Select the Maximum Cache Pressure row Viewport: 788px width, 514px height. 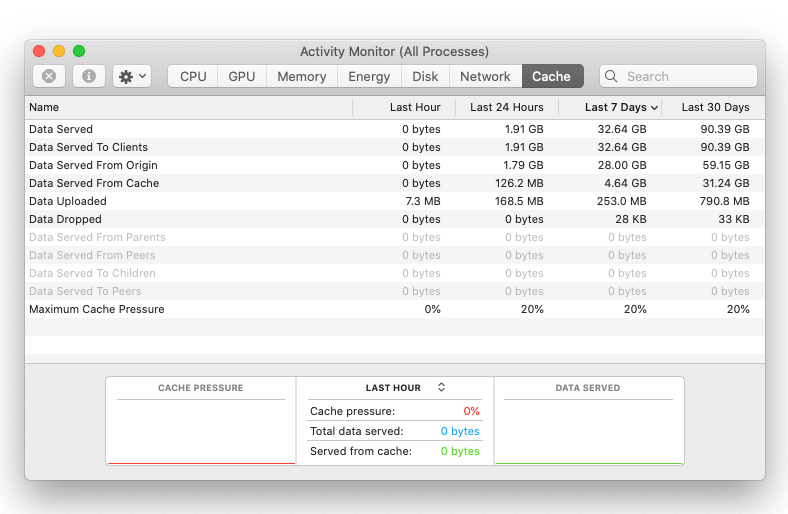[395, 310]
